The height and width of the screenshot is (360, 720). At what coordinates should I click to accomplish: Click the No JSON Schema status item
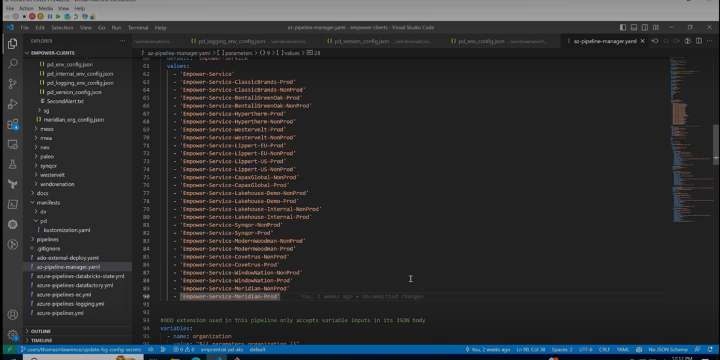coord(668,349)
